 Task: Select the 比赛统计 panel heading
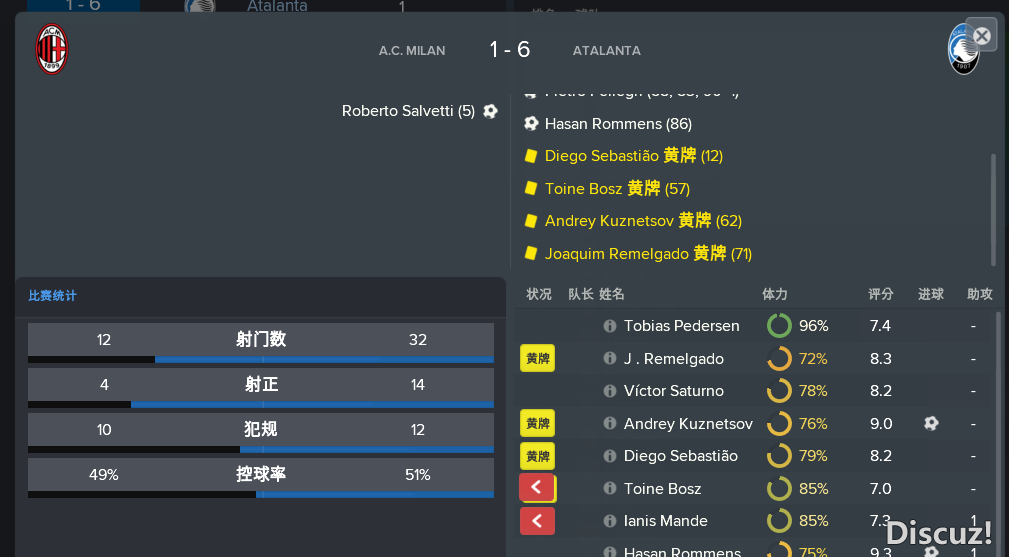(x=52, y=296)
